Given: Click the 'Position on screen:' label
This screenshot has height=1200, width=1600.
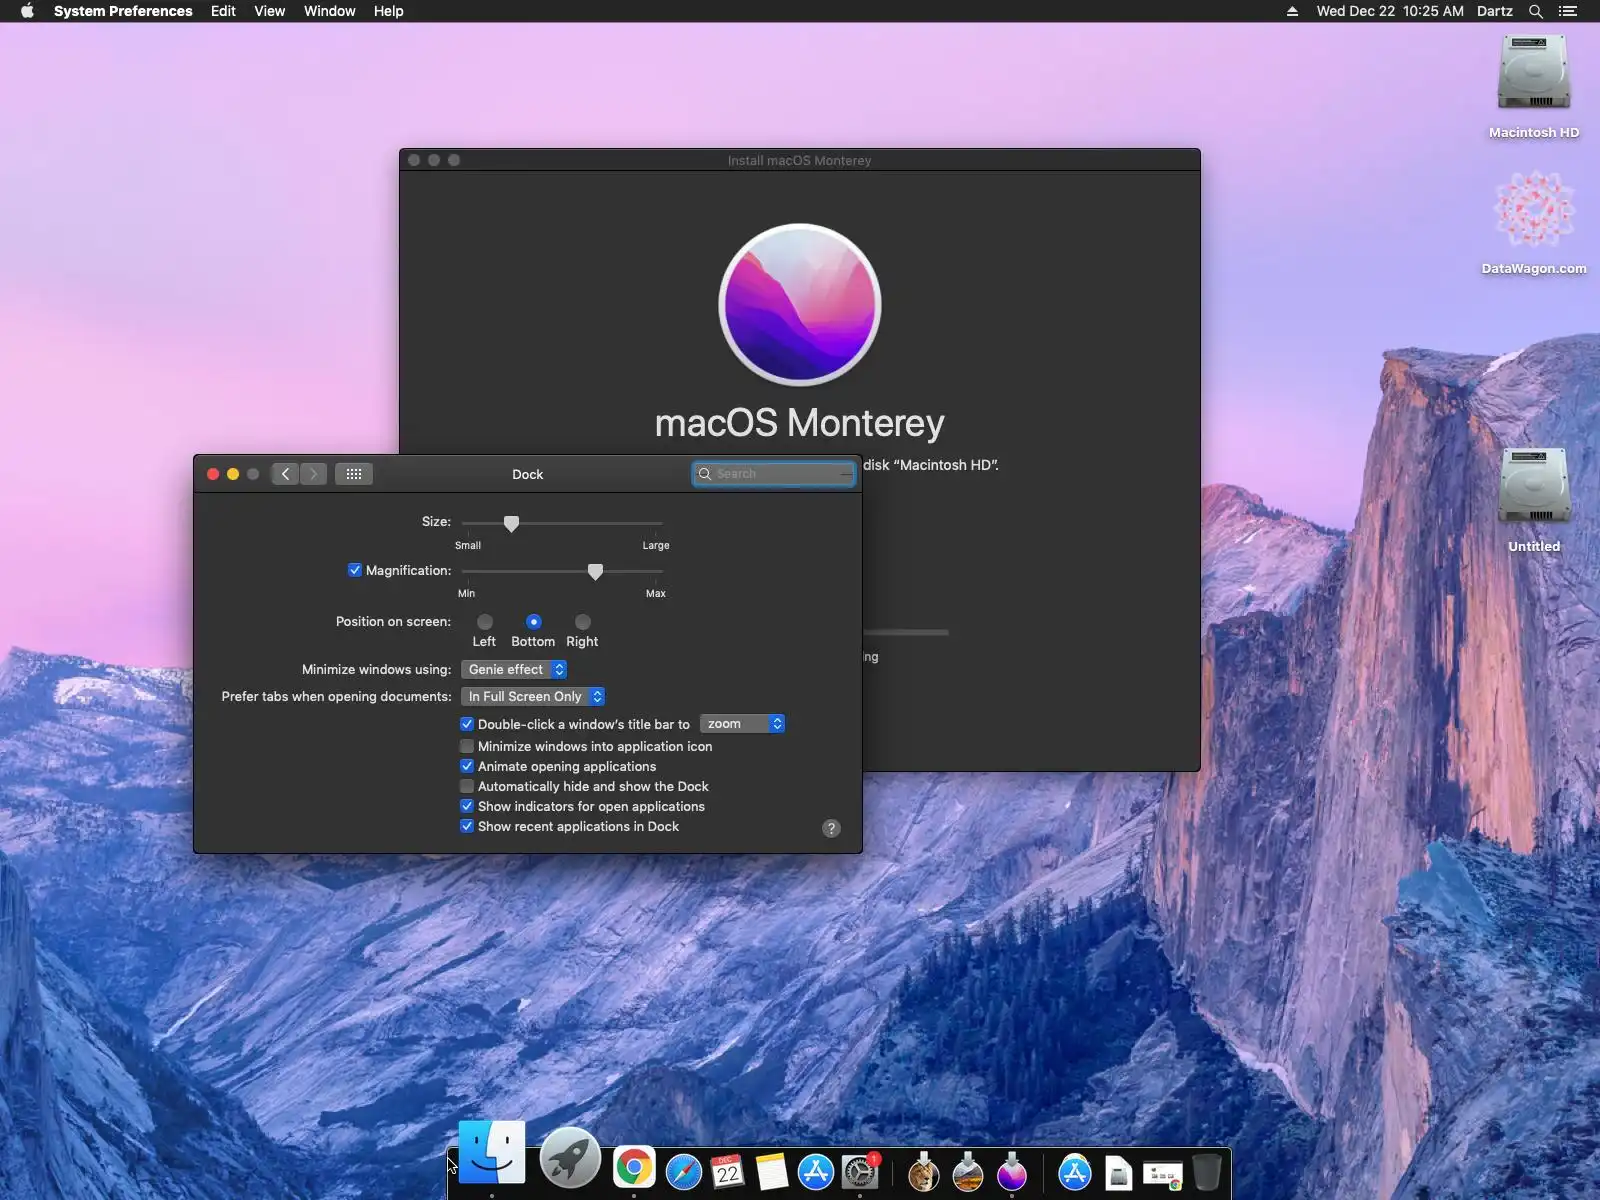Looking at the screenshot, I should pyautogui.click(x=393, y=621).
